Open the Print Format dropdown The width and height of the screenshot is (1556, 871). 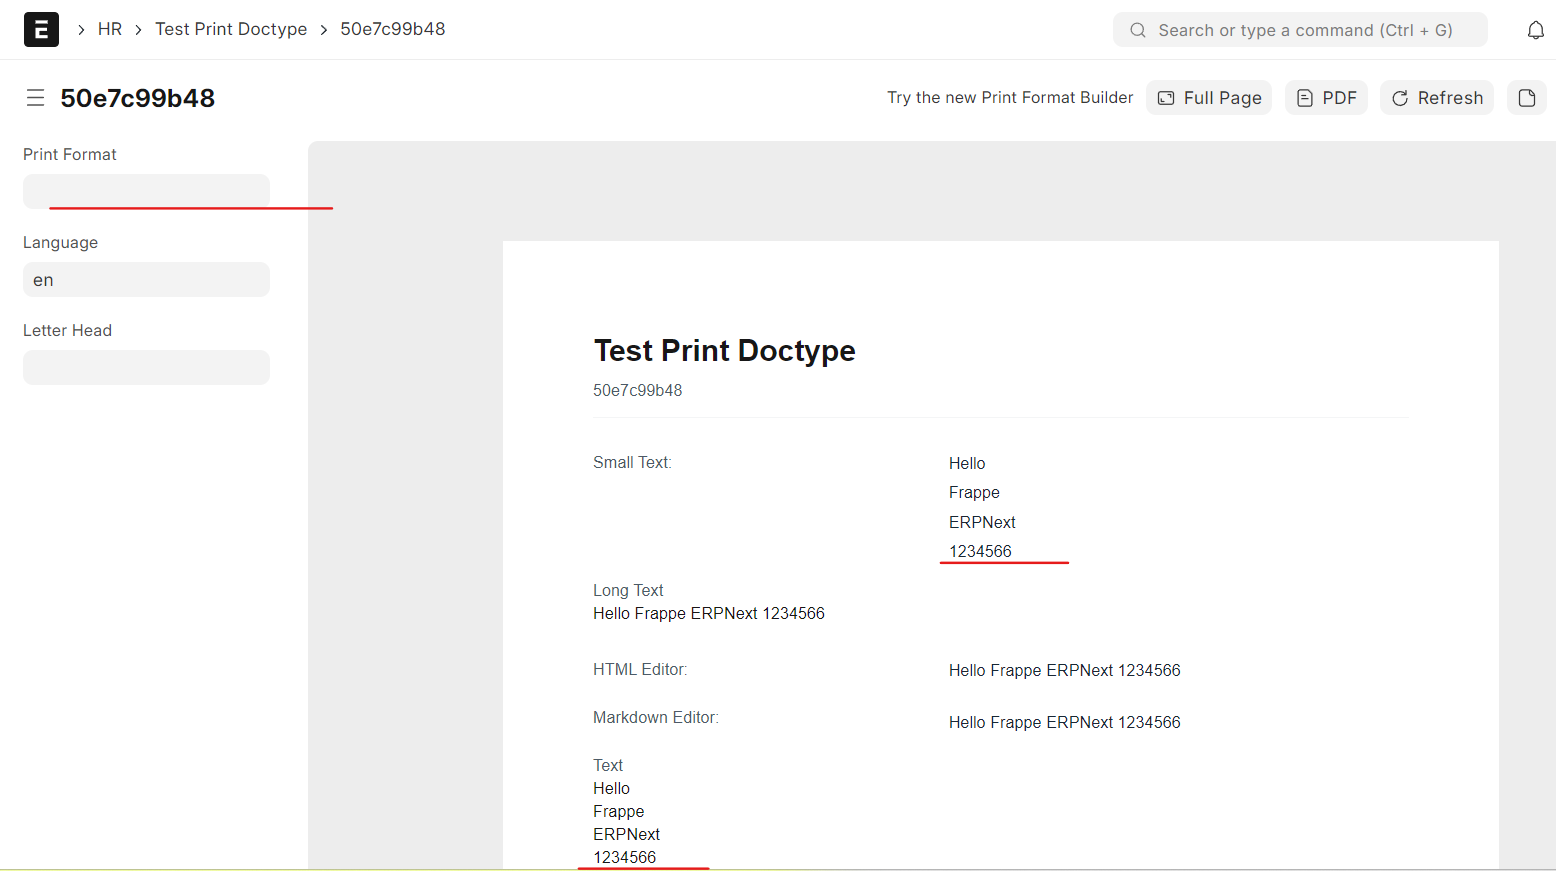[x=146, y=191]
